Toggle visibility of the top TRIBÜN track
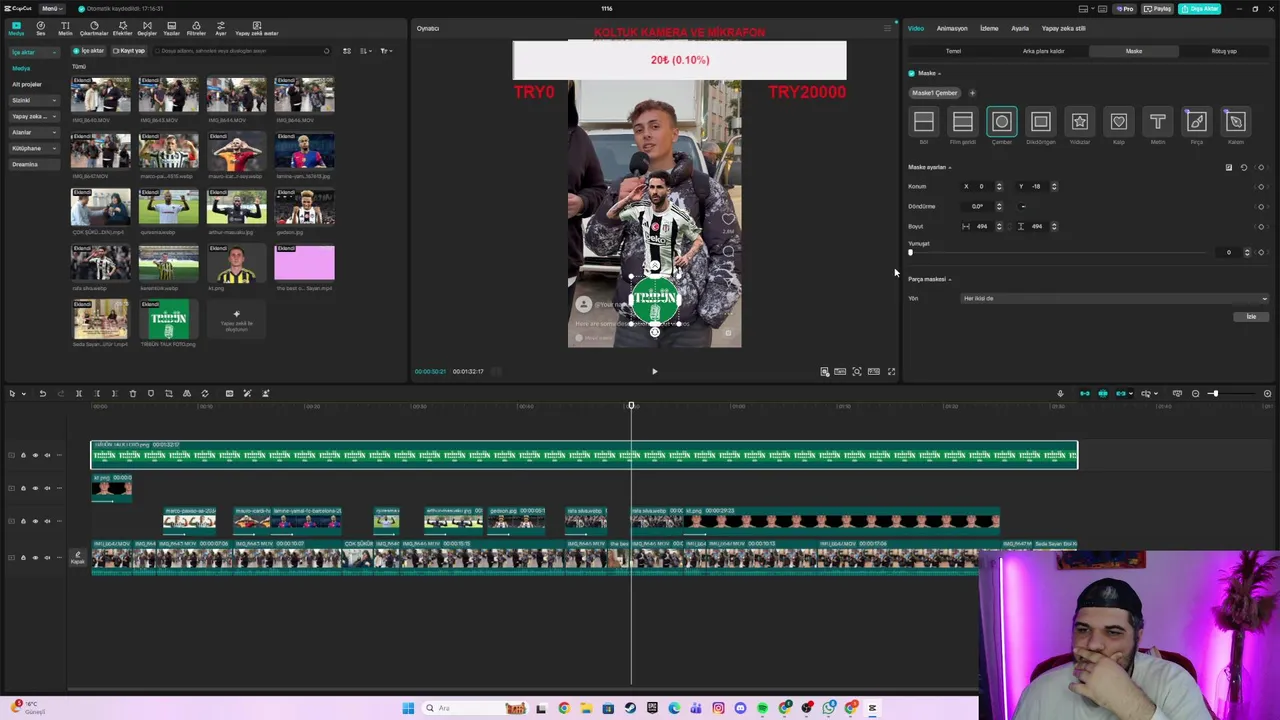The width and height of the screenshot is (1280, 720). (35, 456)
